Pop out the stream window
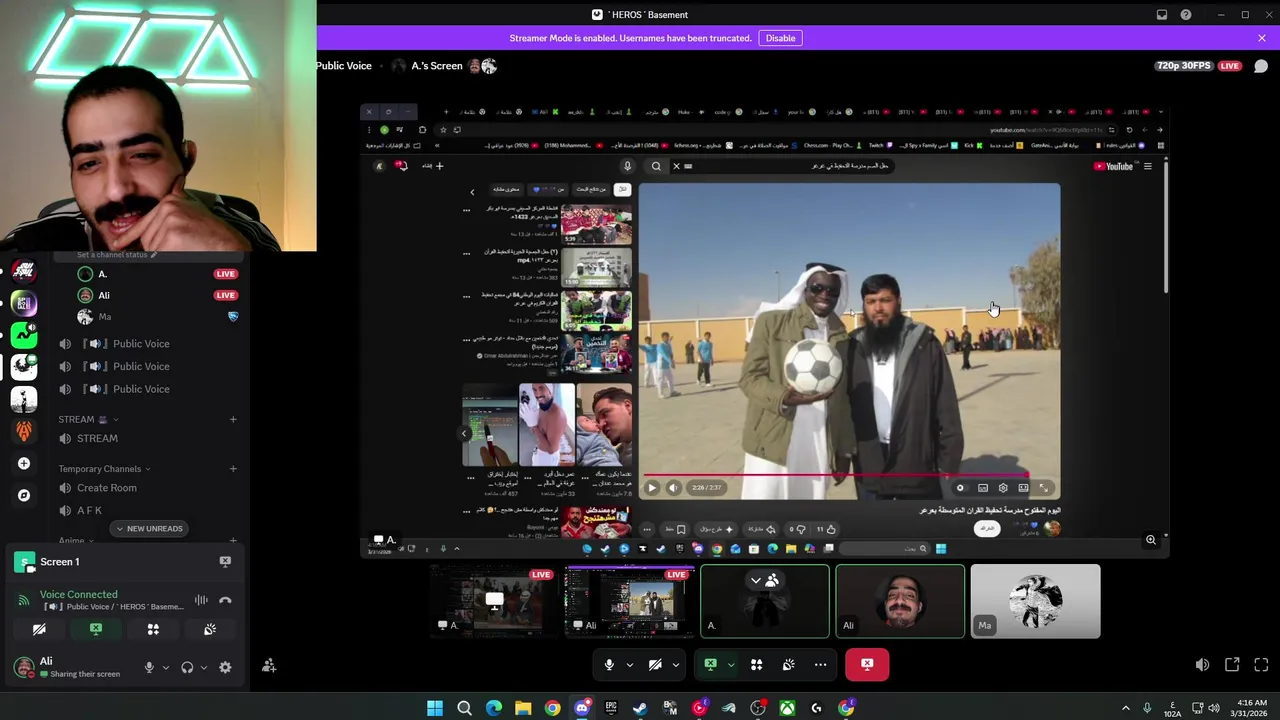Screen dimensions: 1280x720 [1232, 664]
